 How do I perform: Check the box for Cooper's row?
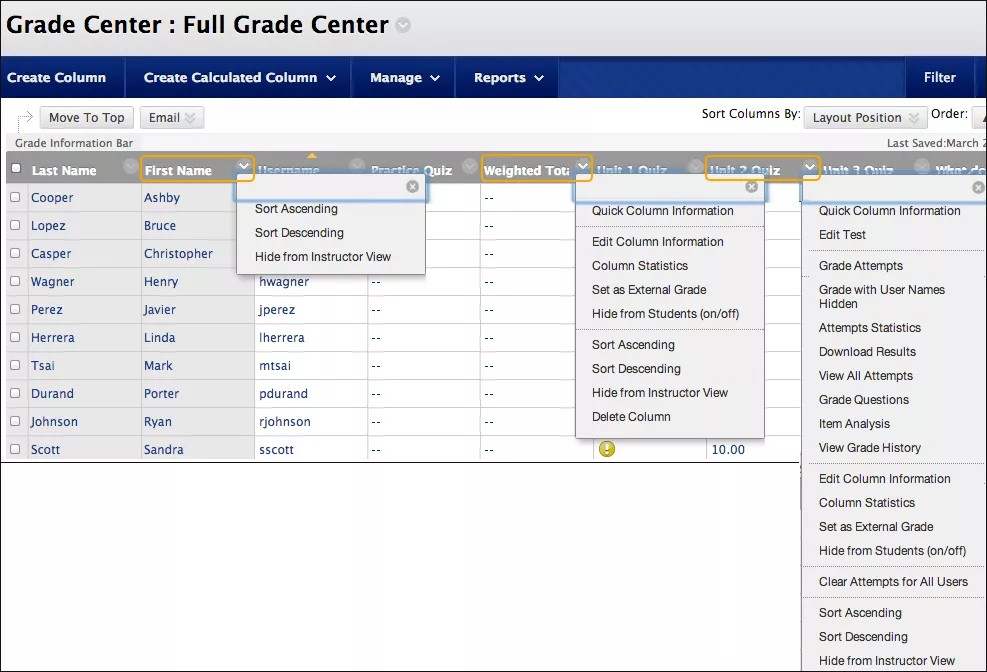(x=15, y=198)
